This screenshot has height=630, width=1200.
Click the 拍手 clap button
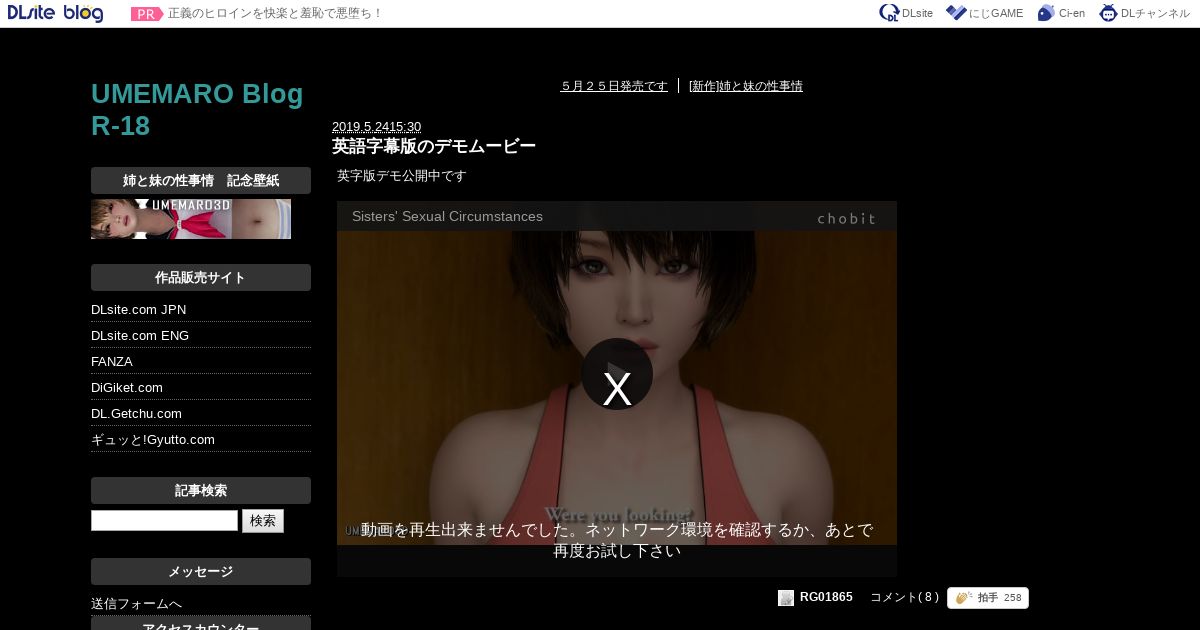[x=988, y=598]
